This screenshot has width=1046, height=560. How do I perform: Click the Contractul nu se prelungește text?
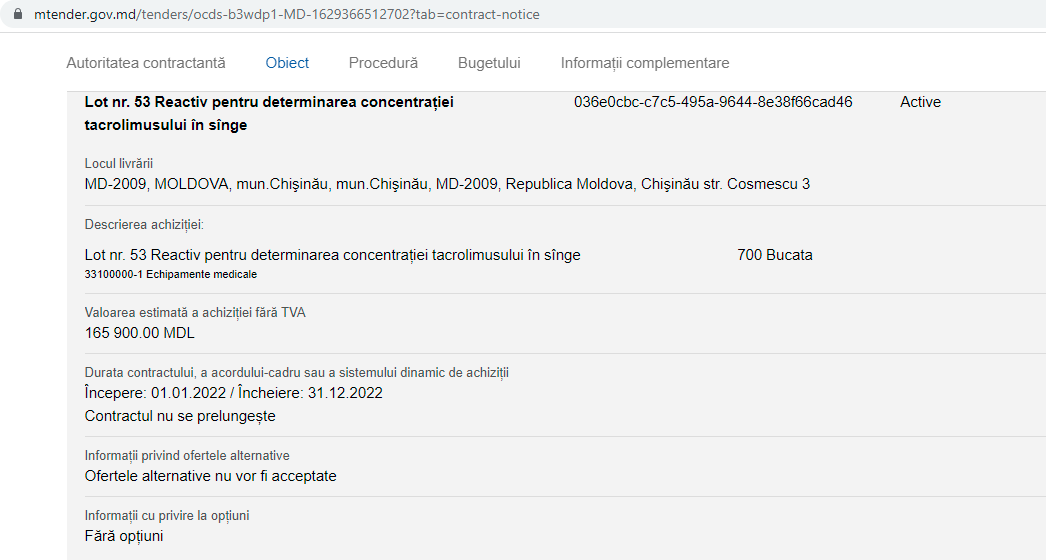(180, 416)
